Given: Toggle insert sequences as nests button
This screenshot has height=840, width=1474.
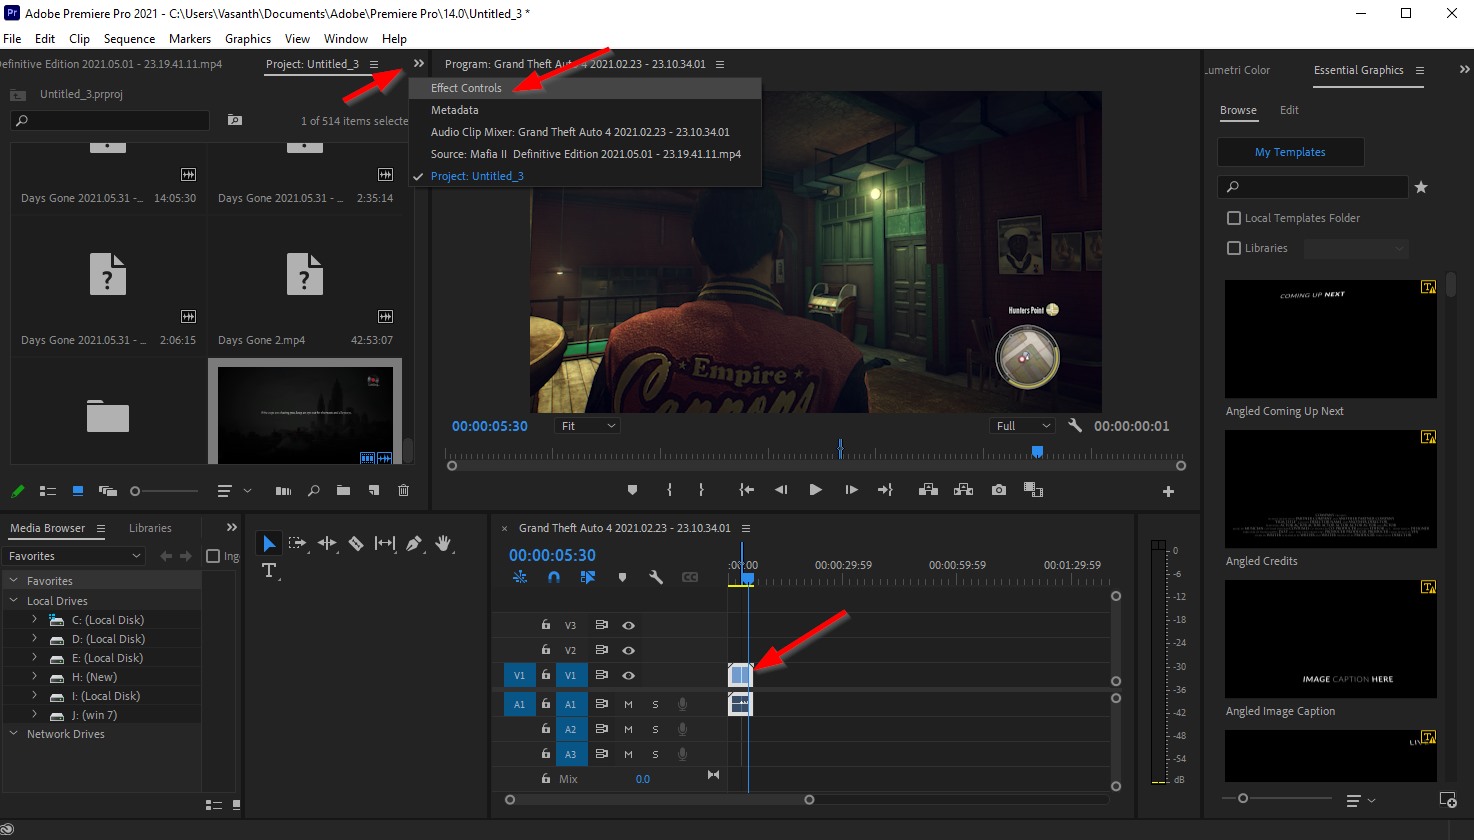Looking at the screenshot, I should pos(520,577).
